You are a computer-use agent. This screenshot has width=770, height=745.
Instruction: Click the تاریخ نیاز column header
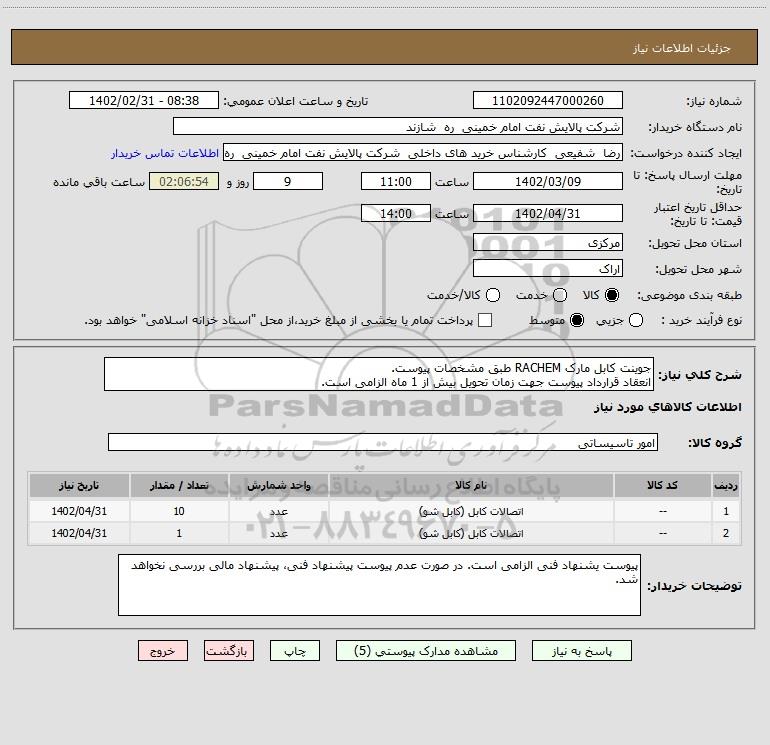tap(79, 485)
